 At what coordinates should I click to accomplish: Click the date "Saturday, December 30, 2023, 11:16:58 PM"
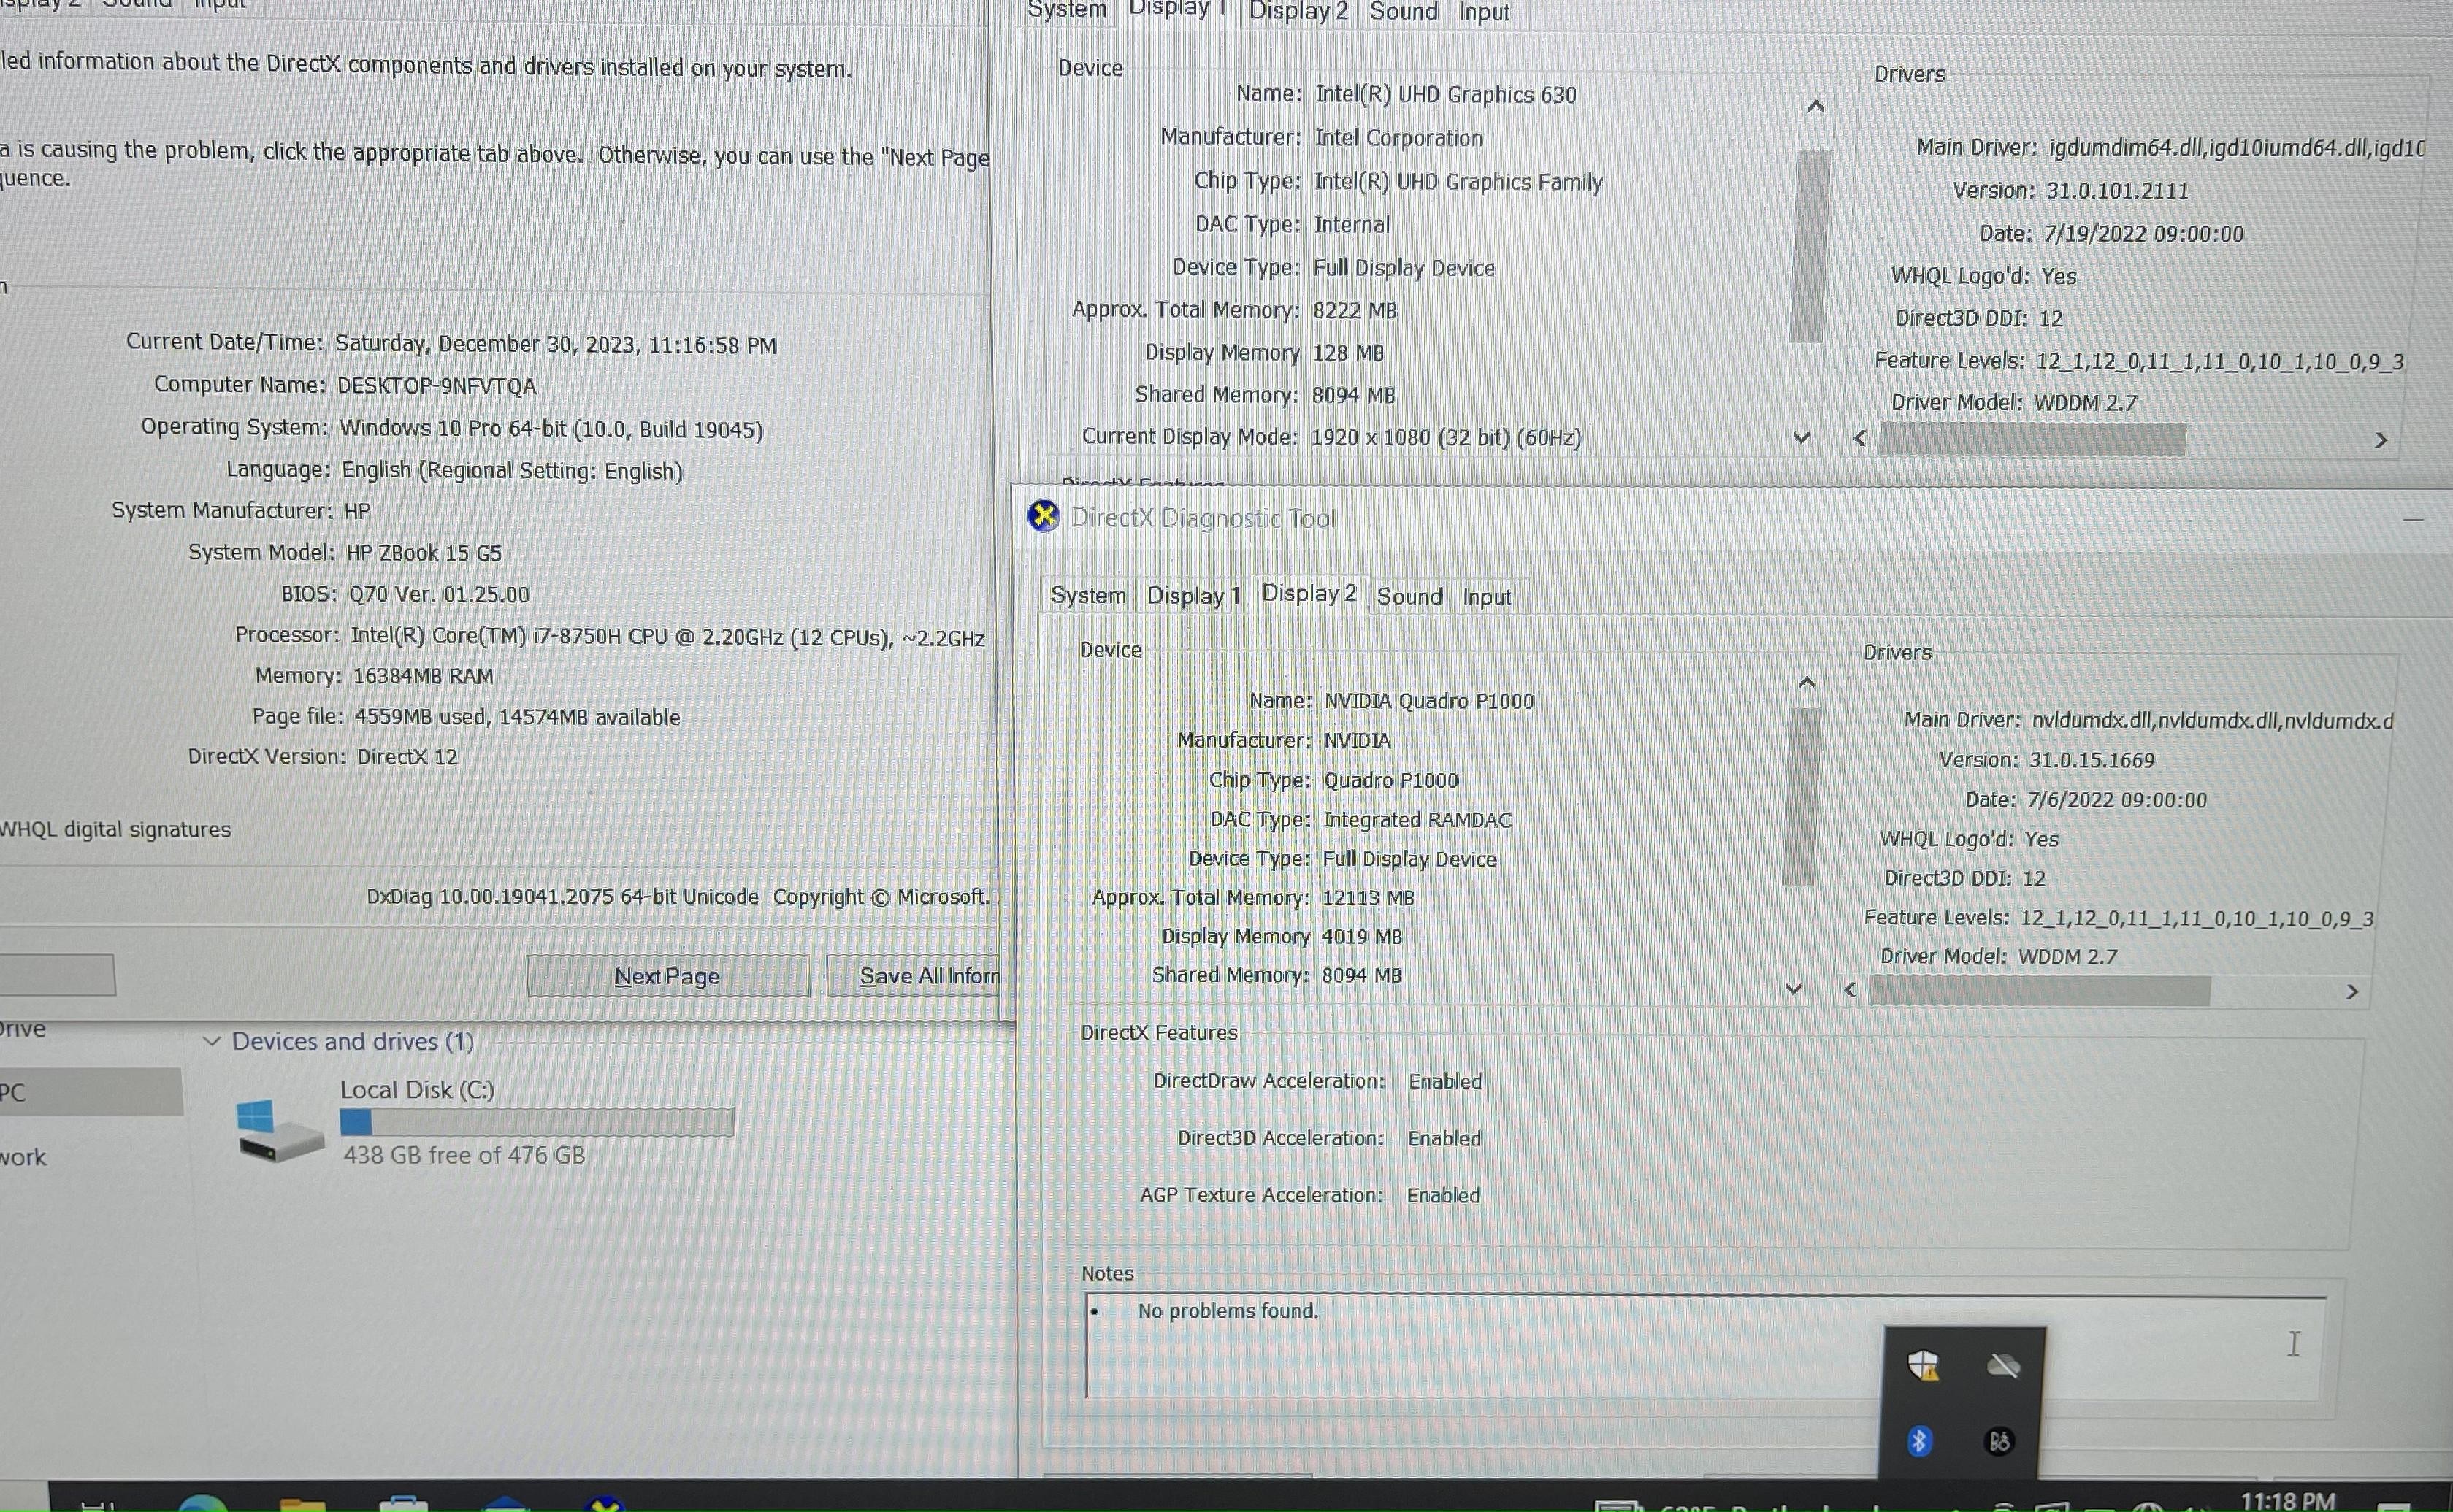click(555, 344)
